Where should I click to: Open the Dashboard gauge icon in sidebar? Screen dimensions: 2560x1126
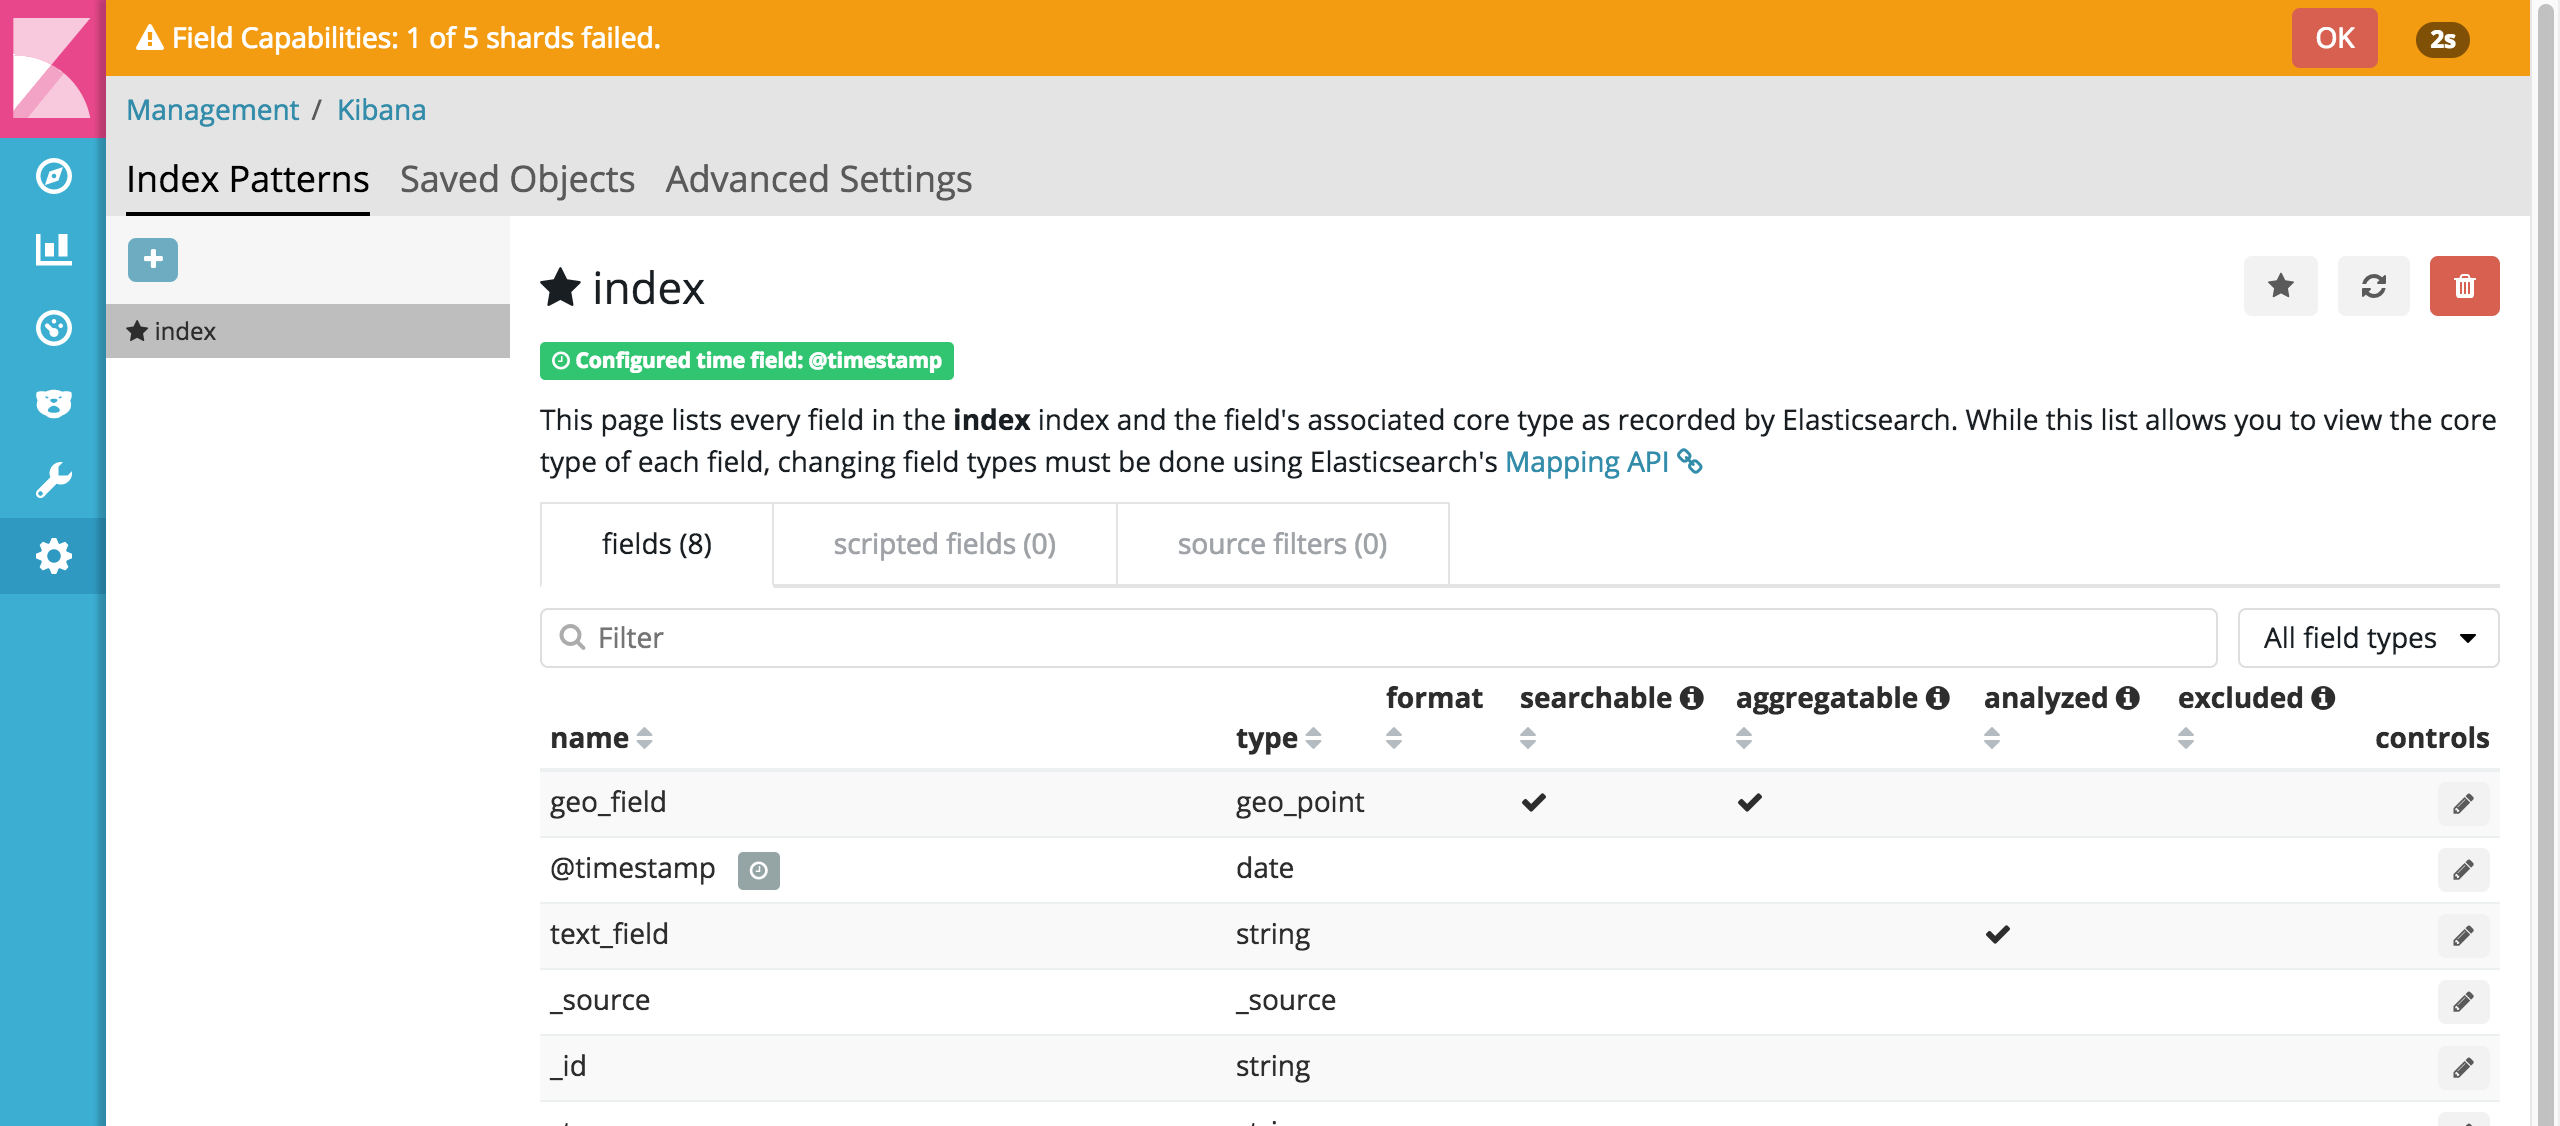tap(53, 328)
